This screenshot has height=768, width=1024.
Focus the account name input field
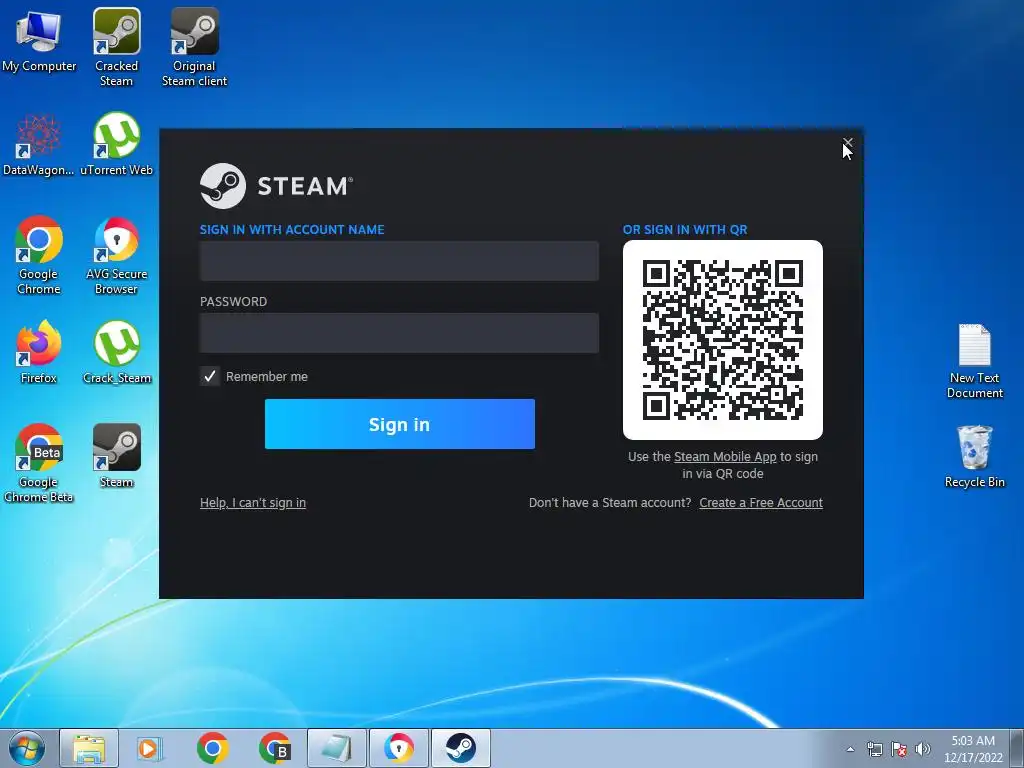click(x=399, y=261)
